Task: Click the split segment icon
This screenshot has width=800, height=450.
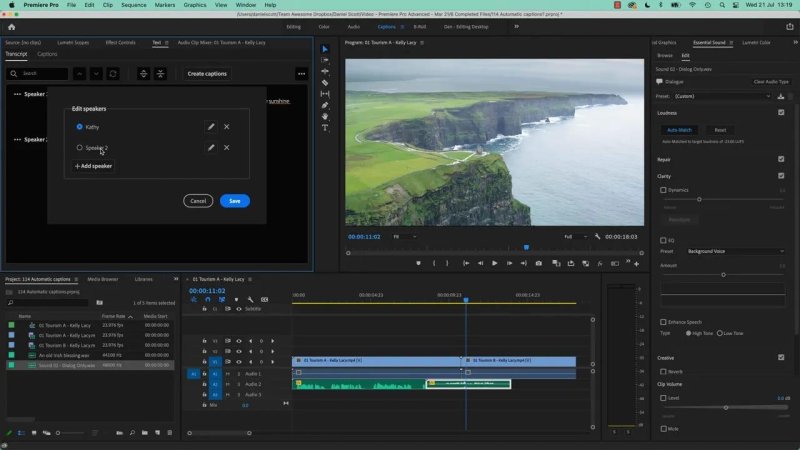Action: coord(143,74)
